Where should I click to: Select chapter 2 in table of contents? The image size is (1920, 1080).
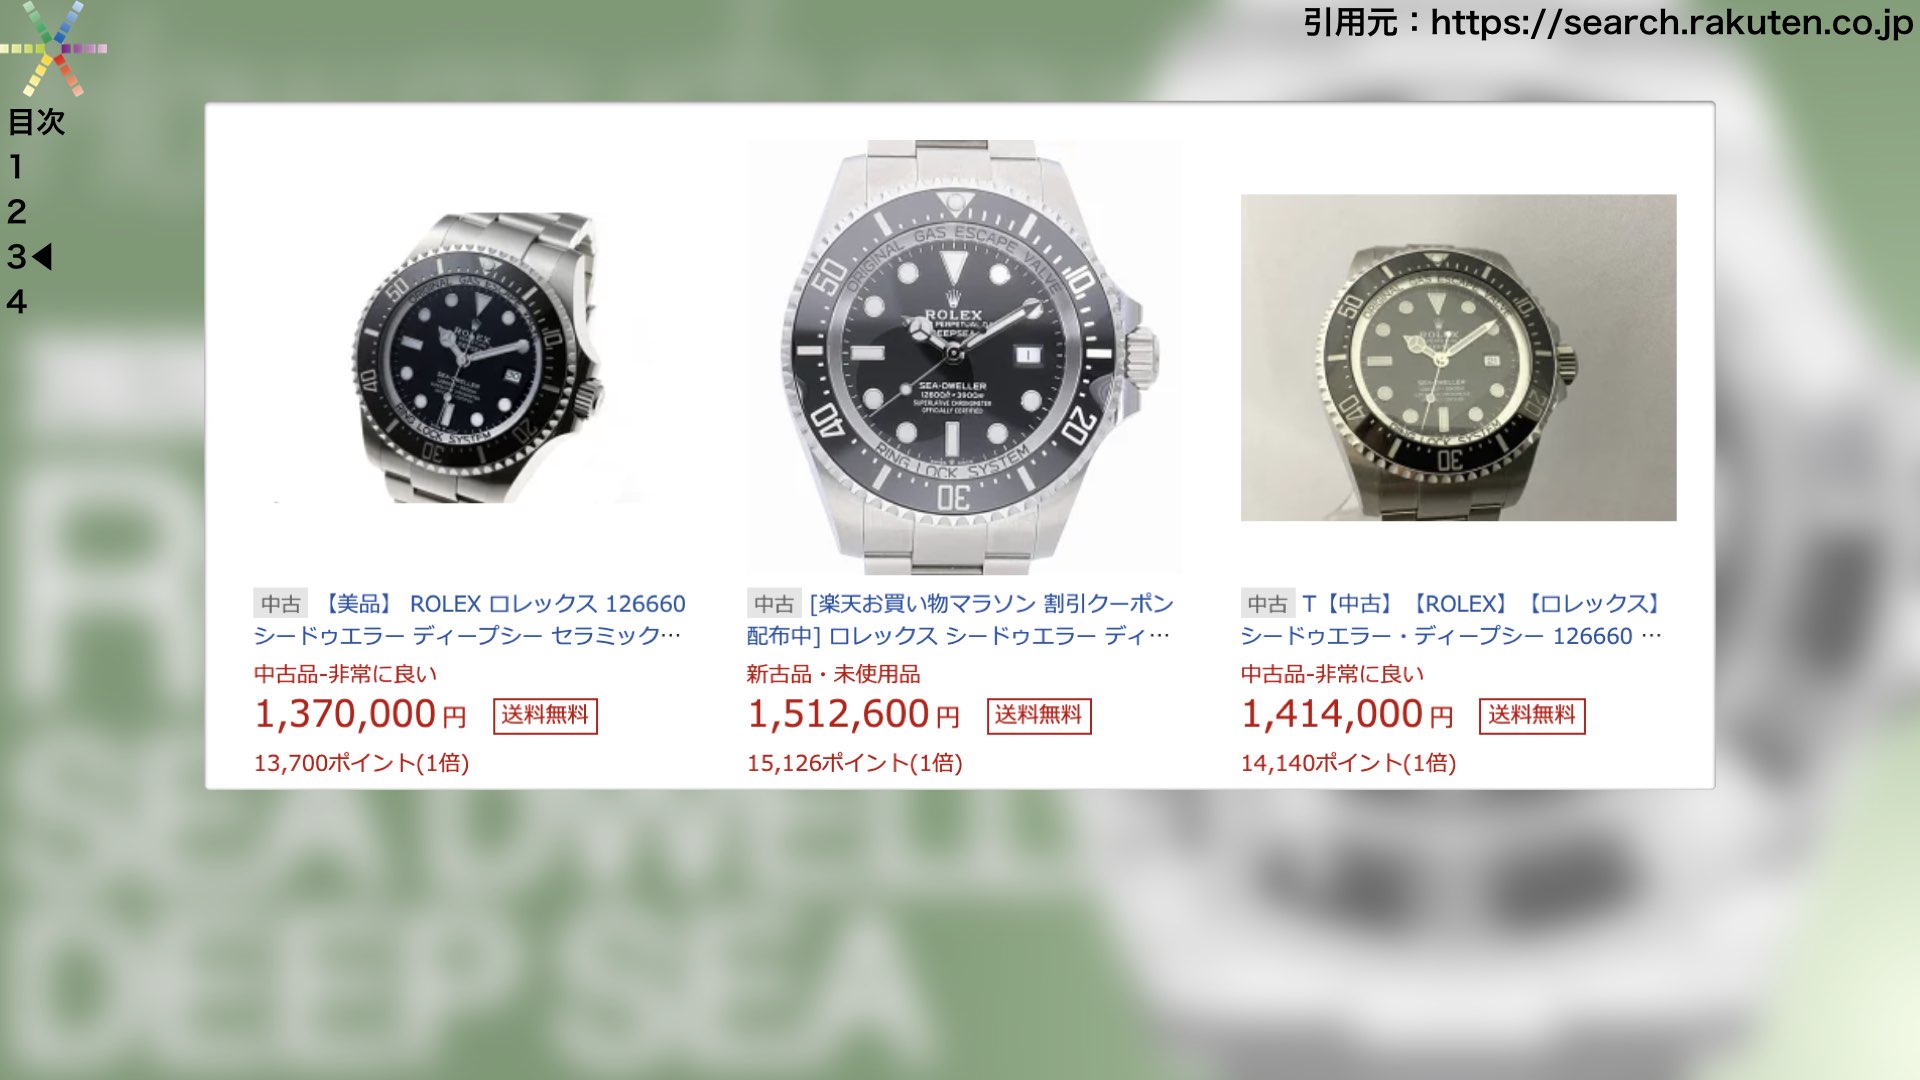click(17, 212)
